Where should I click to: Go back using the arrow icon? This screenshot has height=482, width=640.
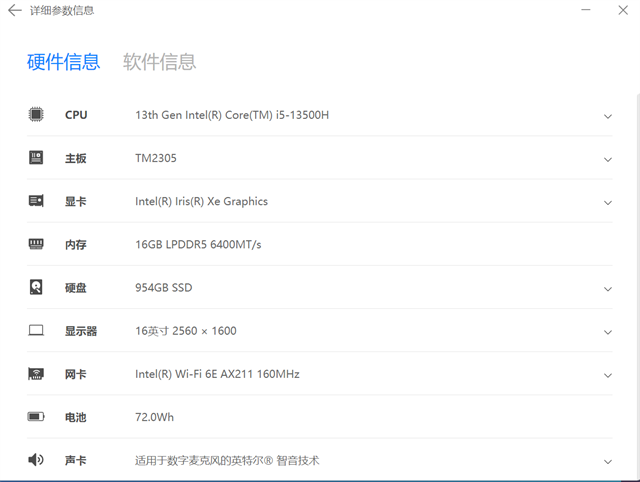[x=15, y=10]
